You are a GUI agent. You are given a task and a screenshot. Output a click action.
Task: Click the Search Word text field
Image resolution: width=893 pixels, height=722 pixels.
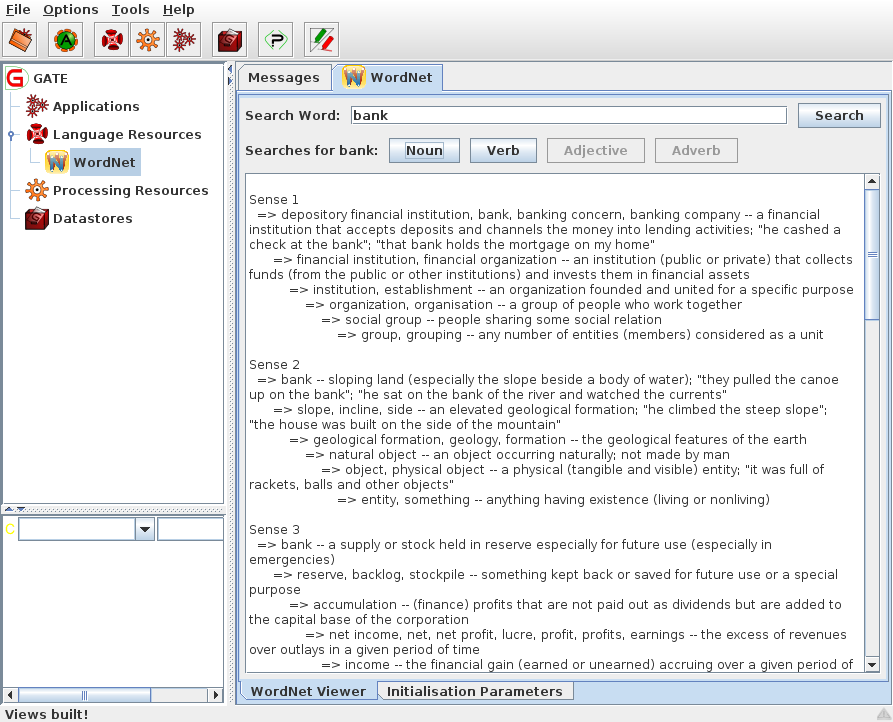568,115
